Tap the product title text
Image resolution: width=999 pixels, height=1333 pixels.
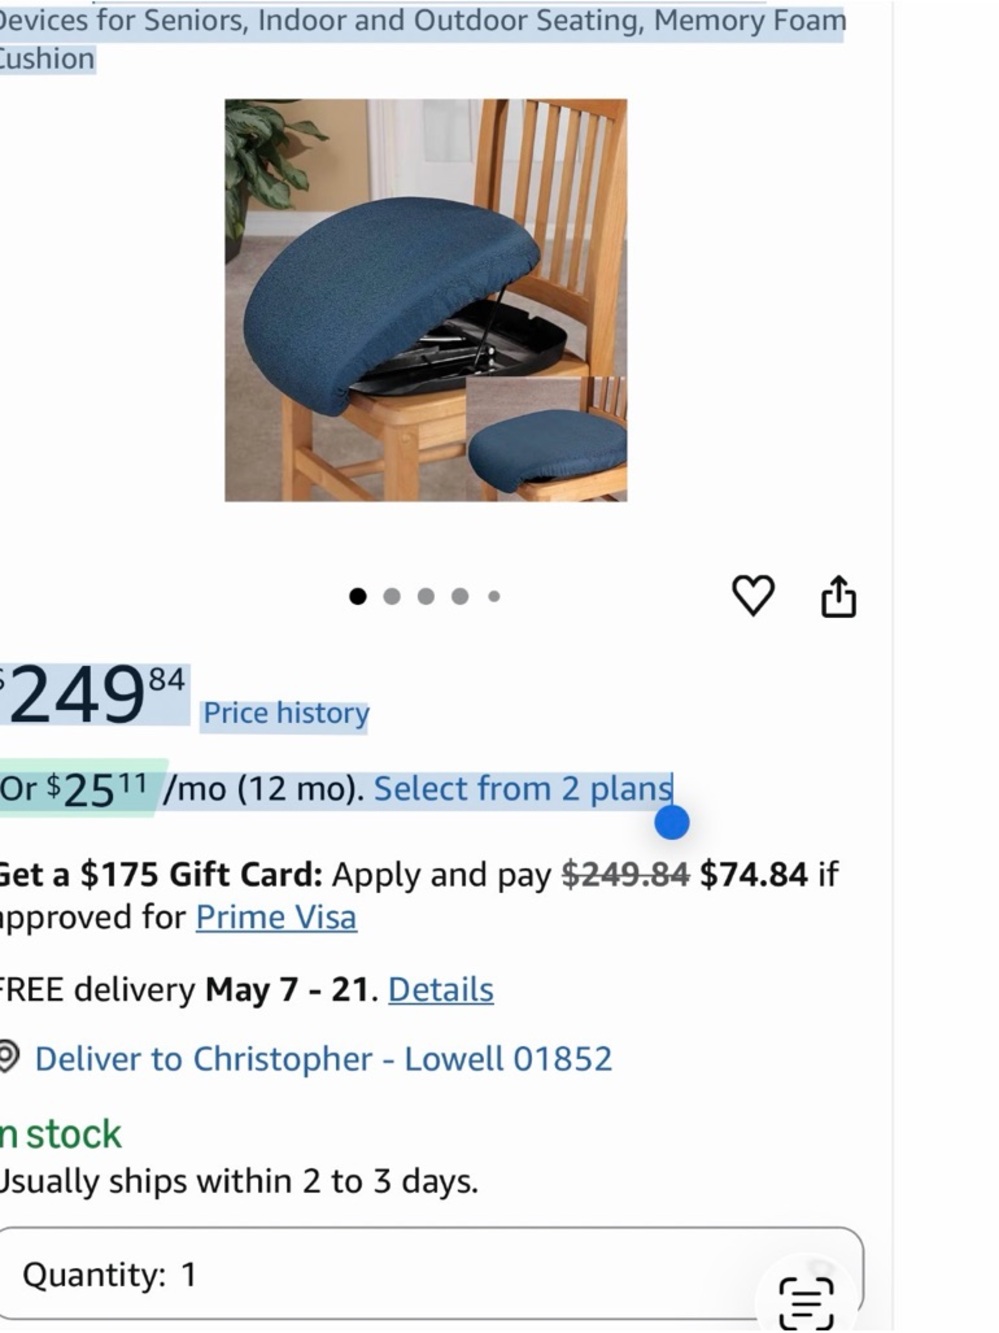[x=422, y=39]
